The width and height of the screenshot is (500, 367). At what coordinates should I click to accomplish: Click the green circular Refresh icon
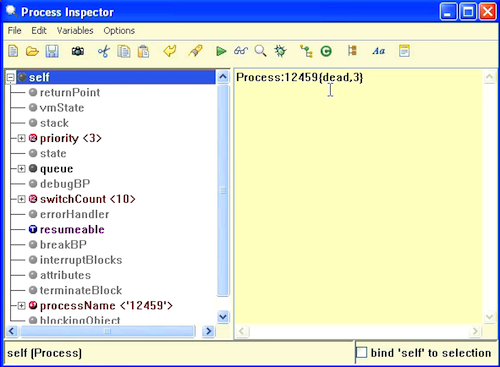(x=326, y=51)
